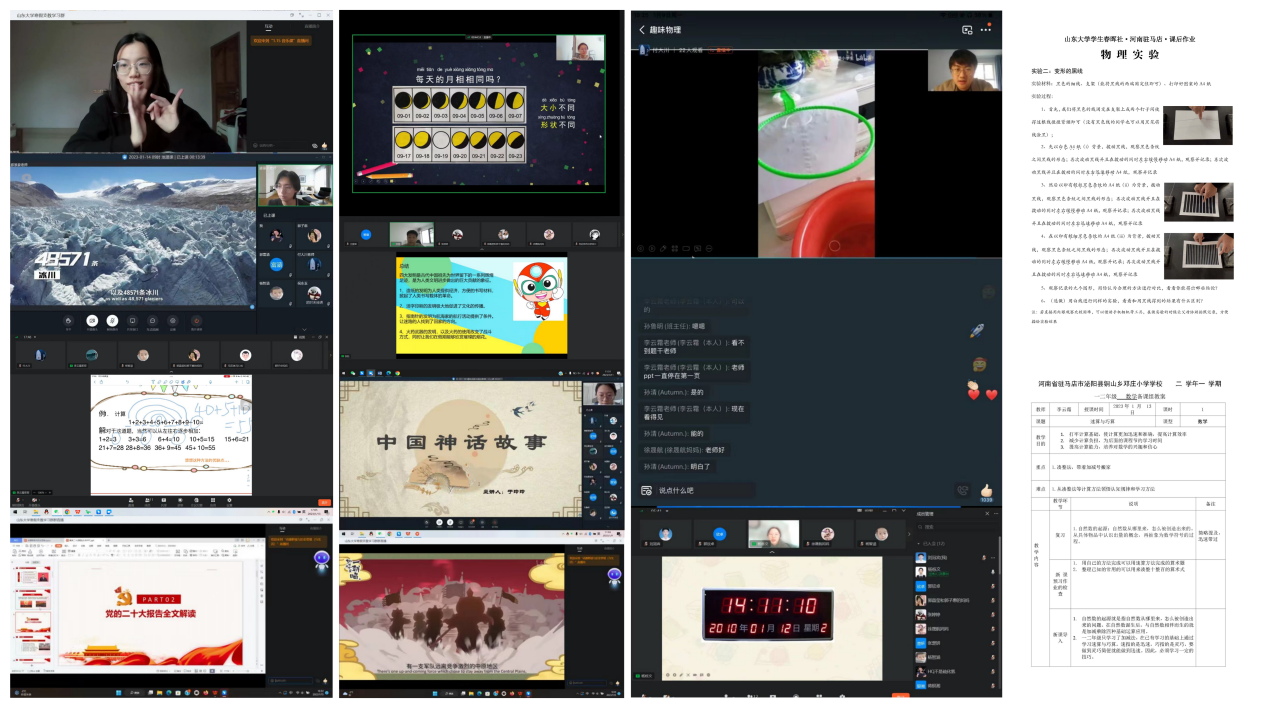Switch to the 互动 tab in top-left window
Image resolution: width=1261 pixels, height=708 pixels.
coord(269,26)
